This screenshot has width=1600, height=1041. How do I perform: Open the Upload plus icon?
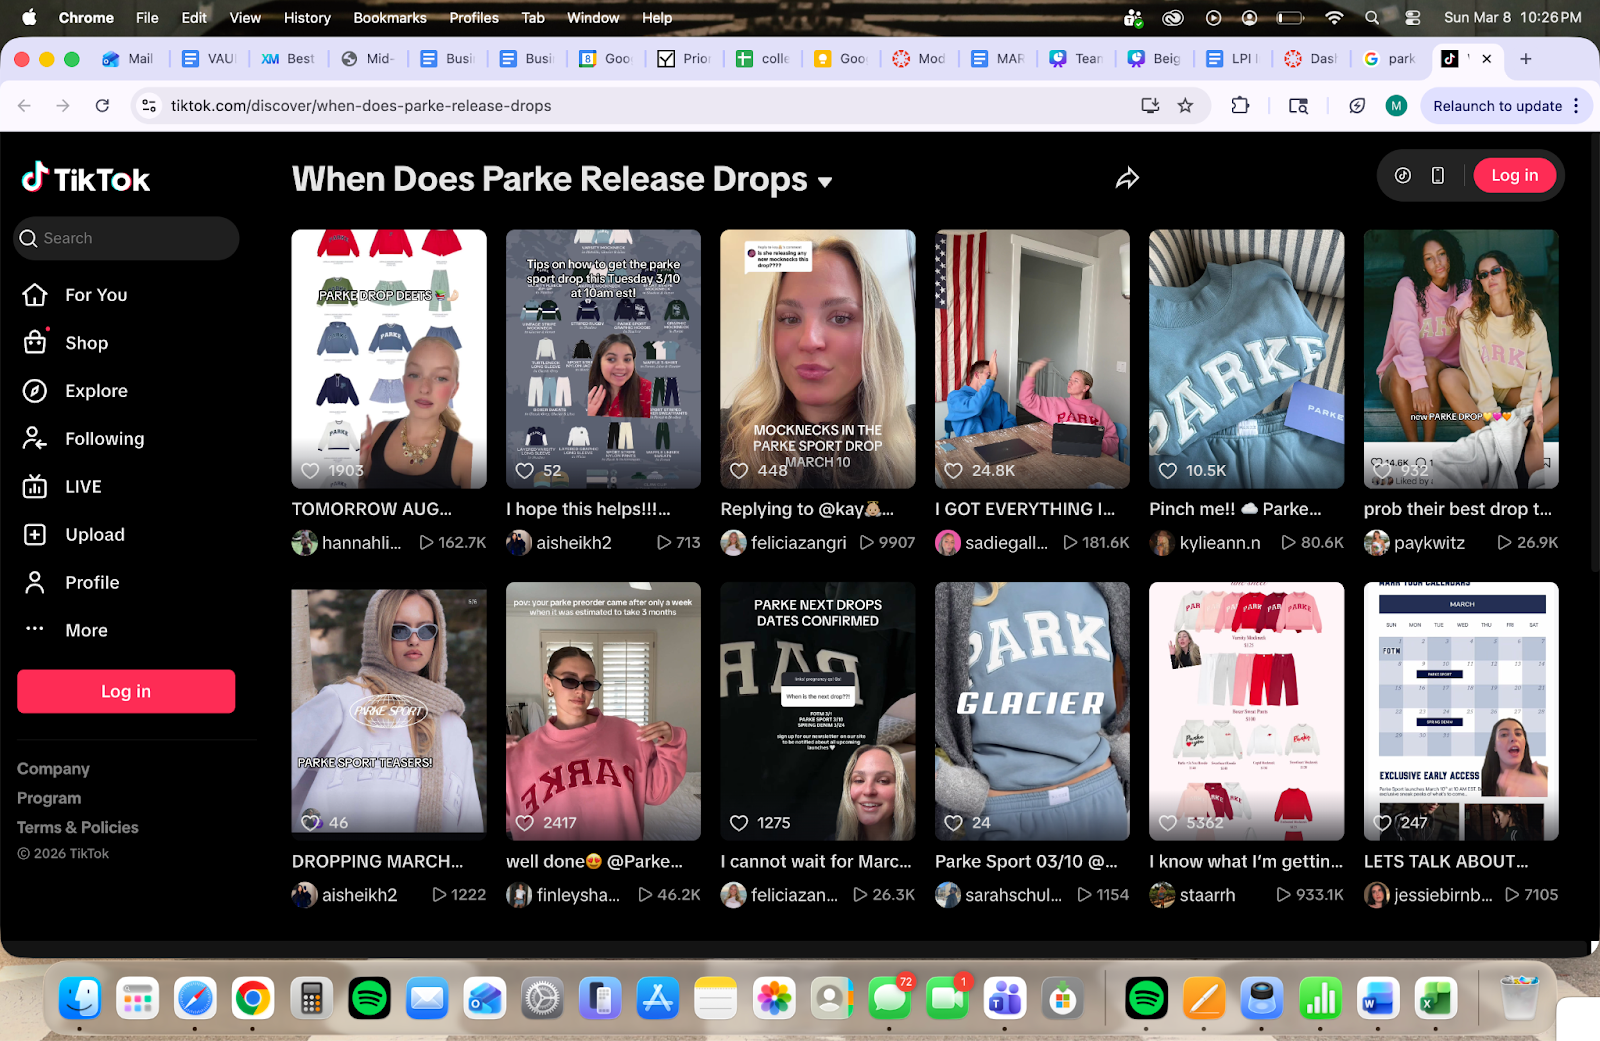[35, 535]
